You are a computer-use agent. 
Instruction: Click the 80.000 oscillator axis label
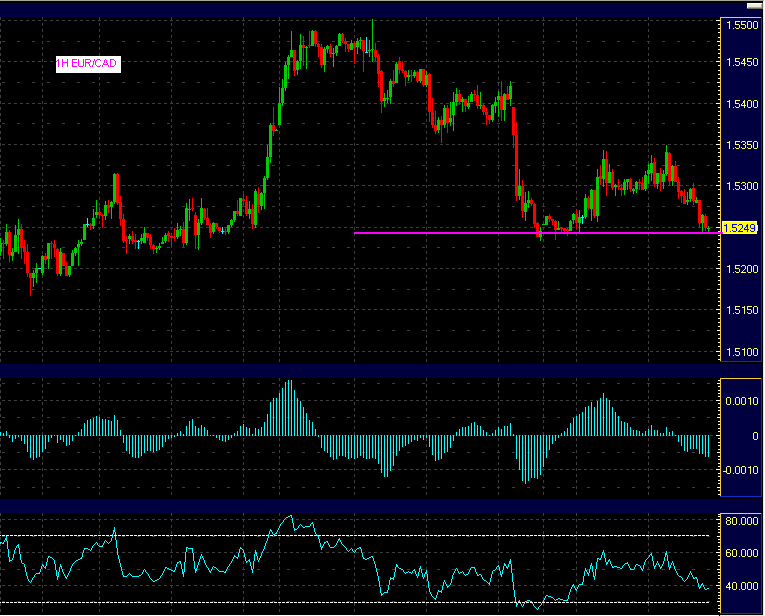click(742, 521)
